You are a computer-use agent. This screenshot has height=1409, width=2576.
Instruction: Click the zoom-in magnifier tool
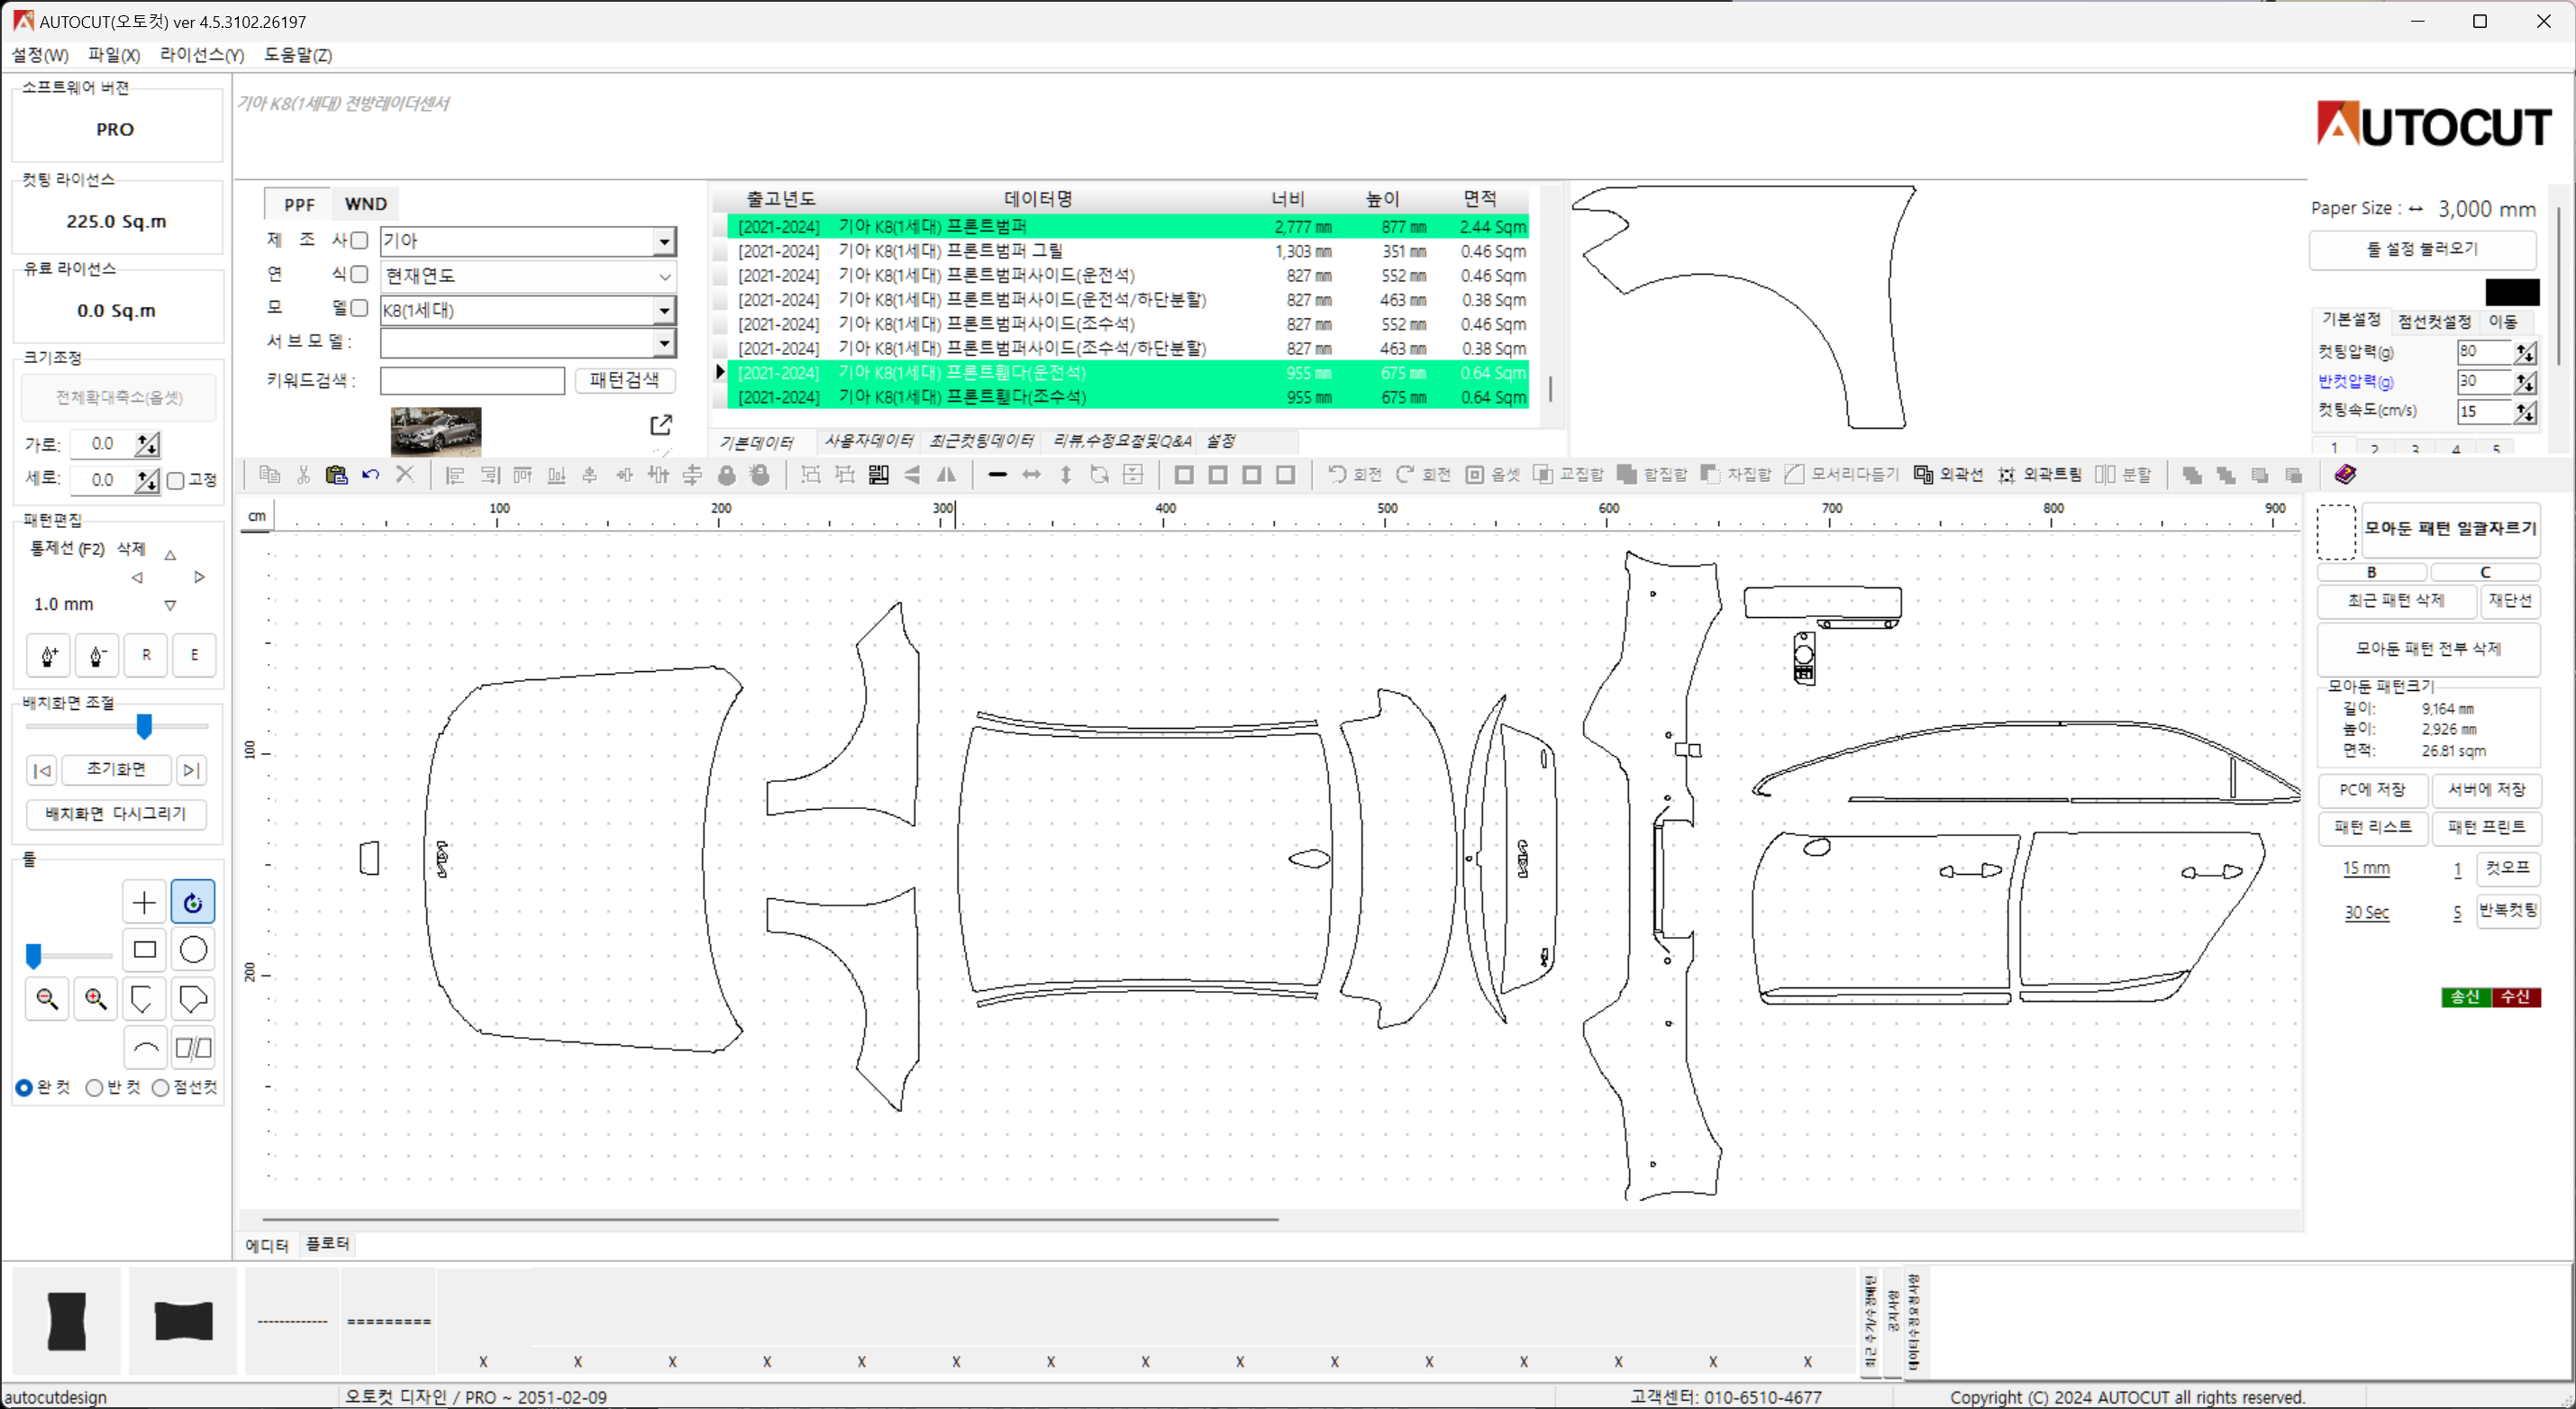(x=96, y=998)
